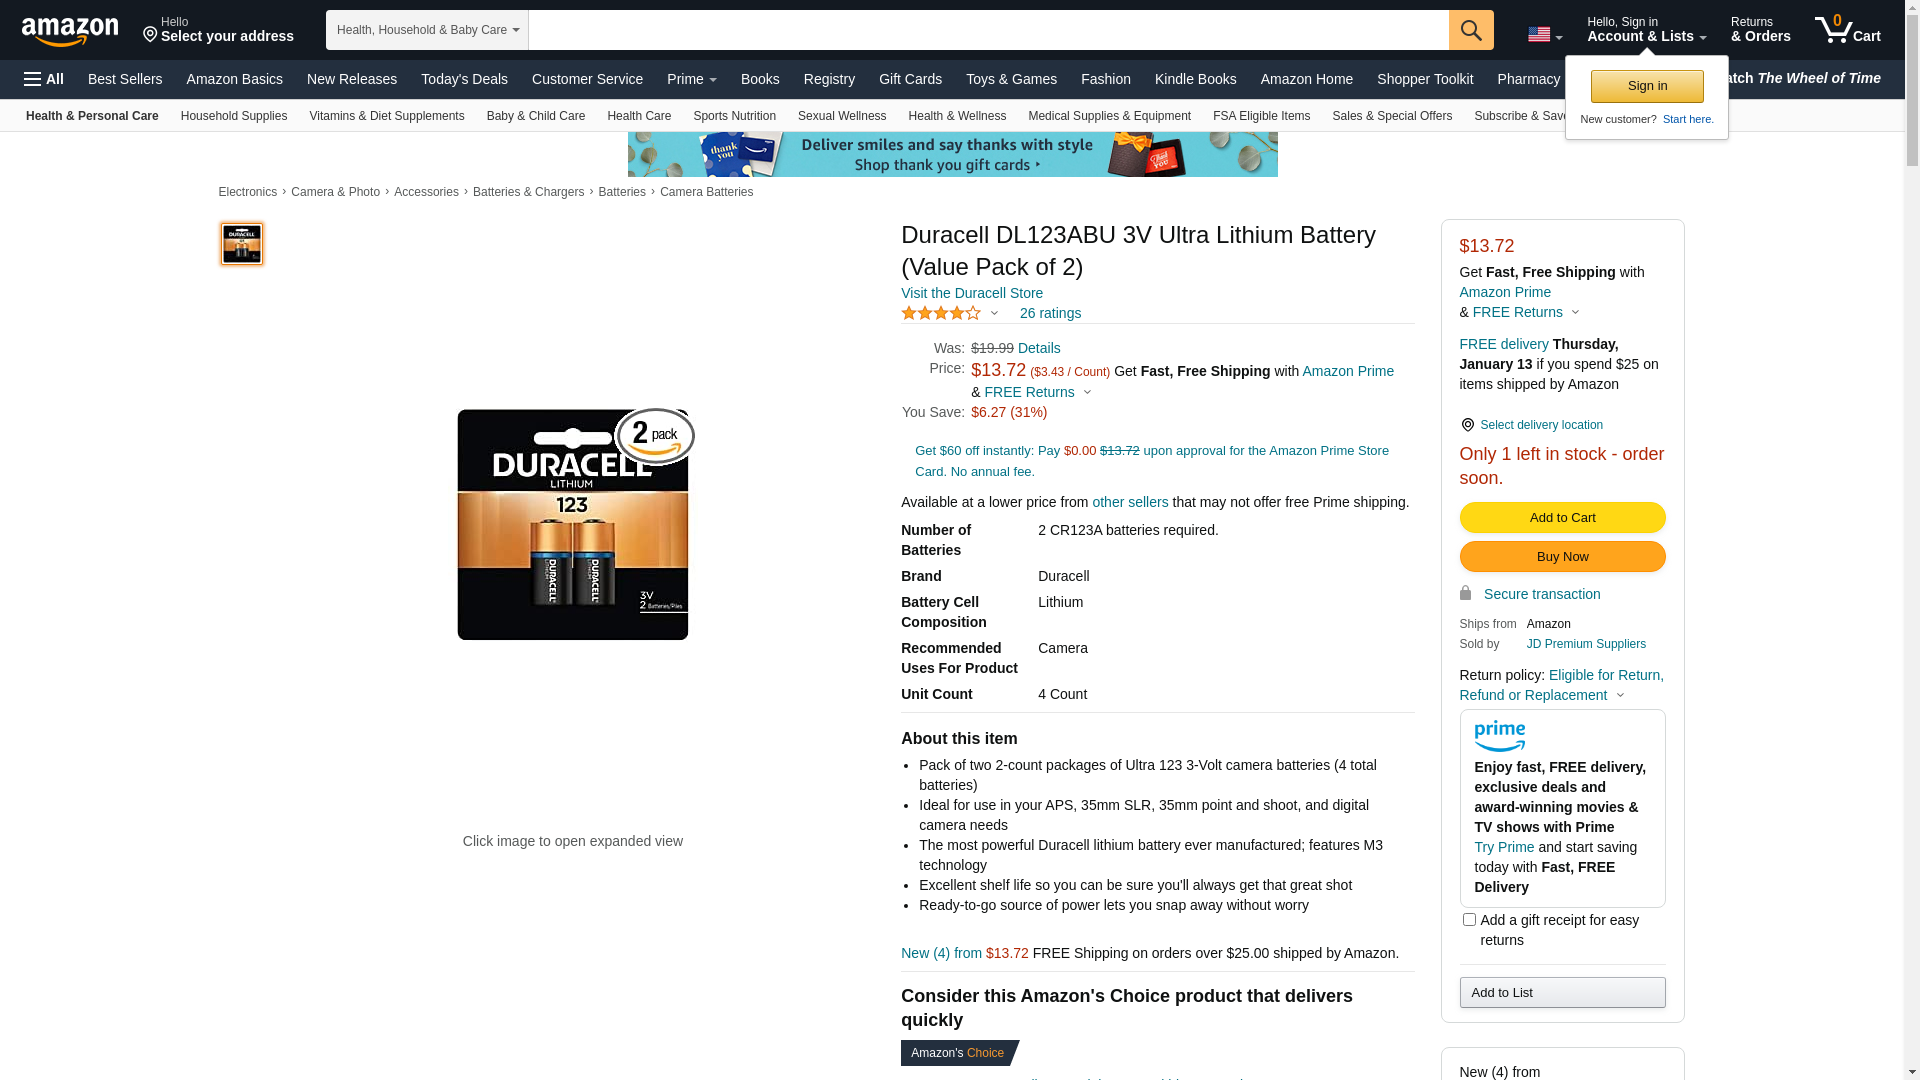The height and width of the screenshot is (1080, 1920).
Task: Click the Add to Cart button
Action: tap(1562, 517)
